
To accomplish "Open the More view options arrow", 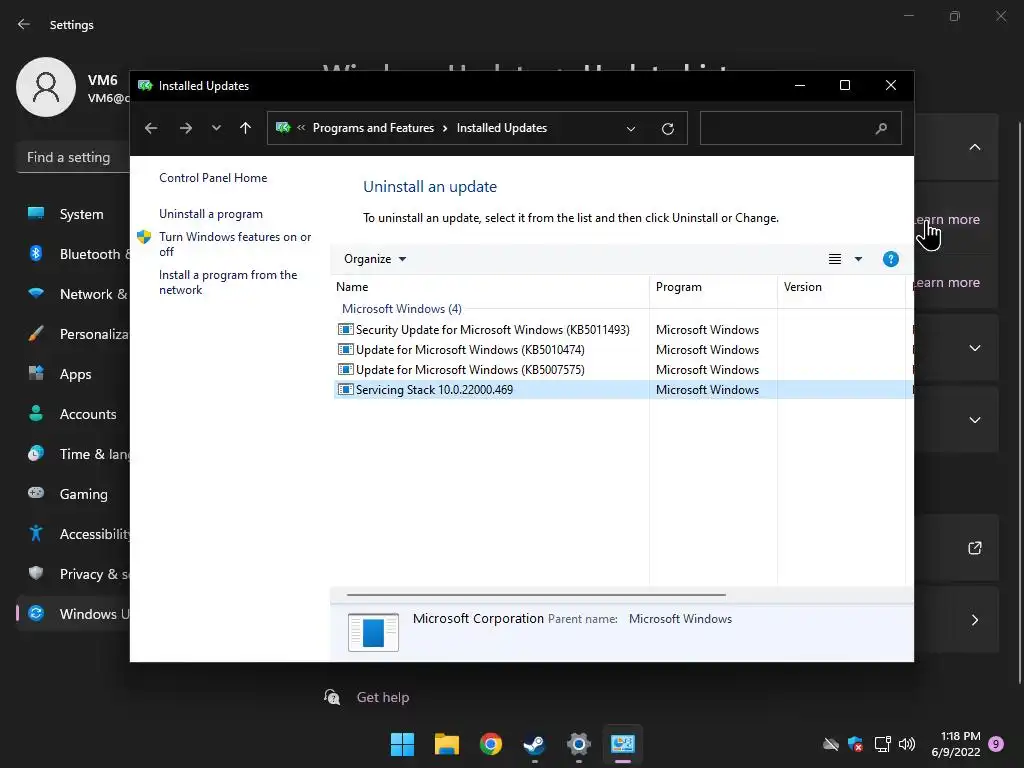I will pos(858,259).
